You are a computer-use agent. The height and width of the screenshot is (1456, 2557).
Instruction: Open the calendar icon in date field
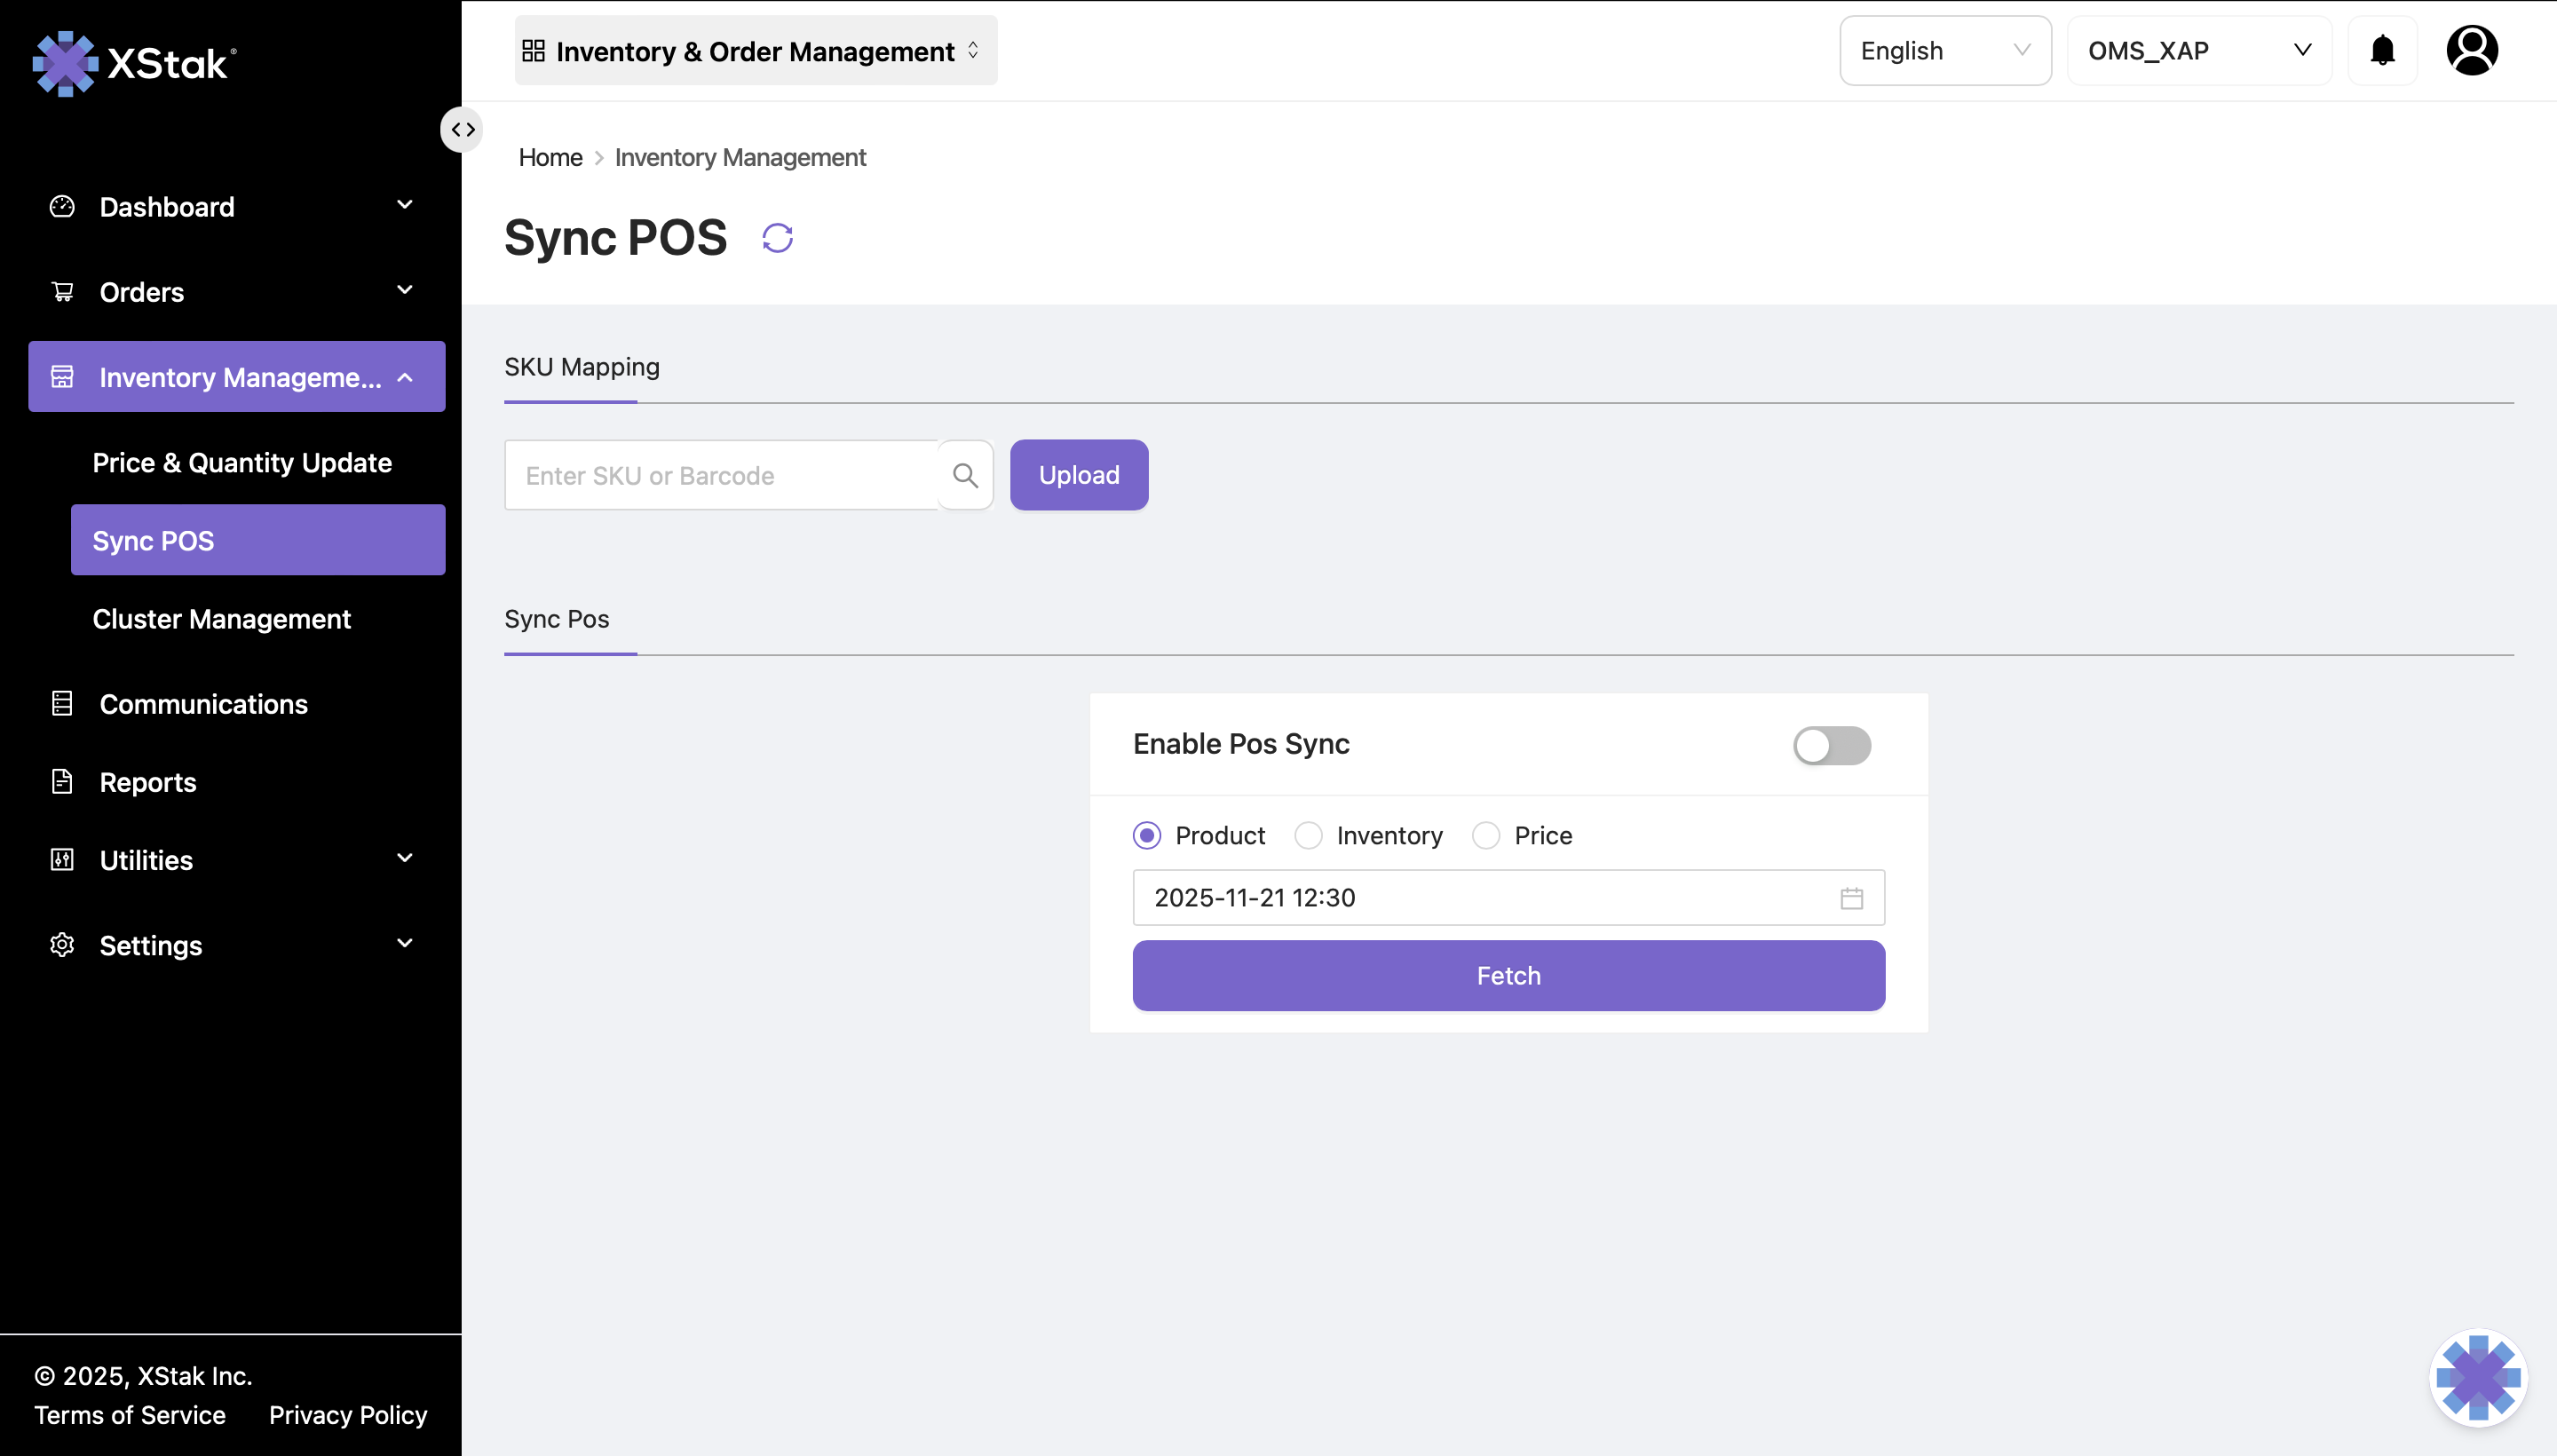click(x=1851, y=898)
